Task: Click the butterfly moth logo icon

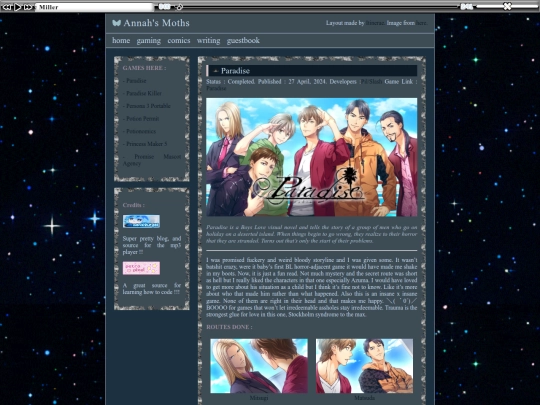Action: pyautogui.click(x=116, y=23)
